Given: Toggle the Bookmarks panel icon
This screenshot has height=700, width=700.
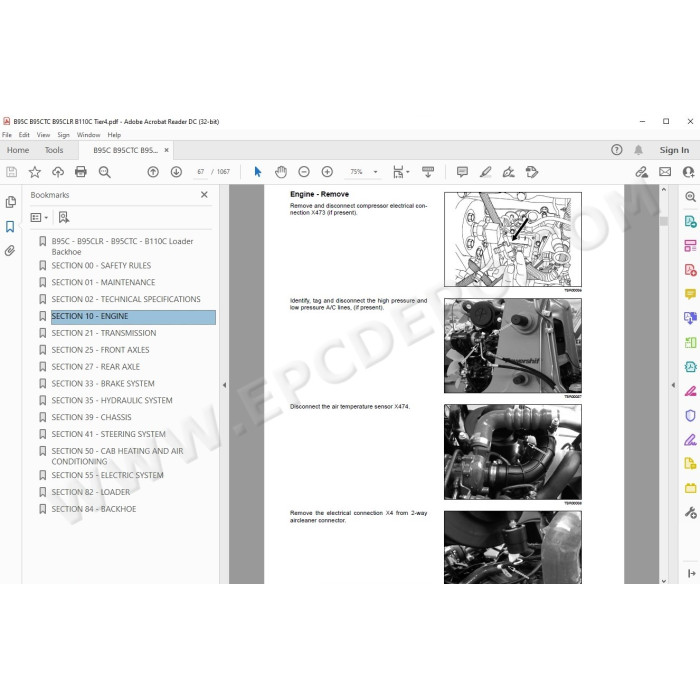Looking at the screenshot, I should point(10,226).
